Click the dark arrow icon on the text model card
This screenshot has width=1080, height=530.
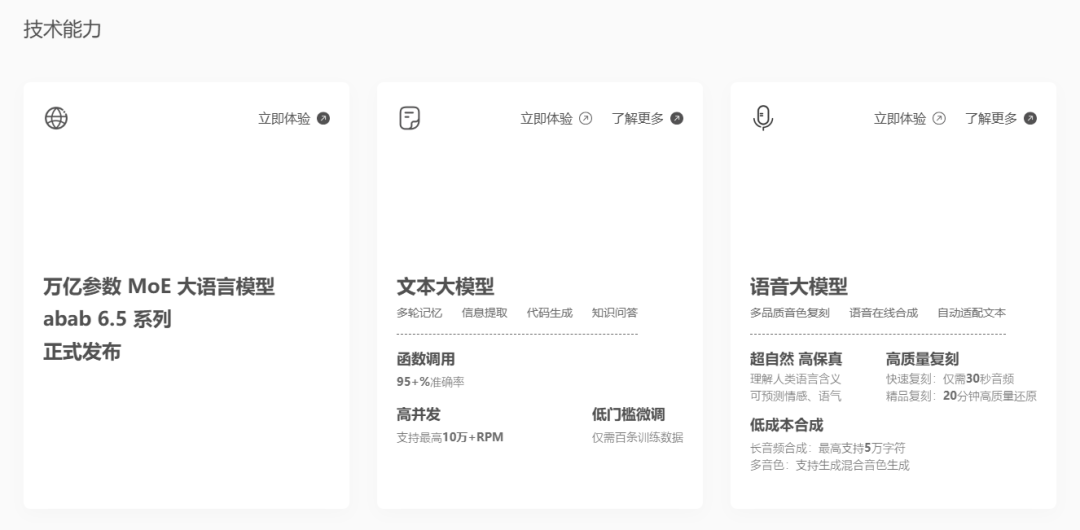pyautogui.click(x=677, y=119)
